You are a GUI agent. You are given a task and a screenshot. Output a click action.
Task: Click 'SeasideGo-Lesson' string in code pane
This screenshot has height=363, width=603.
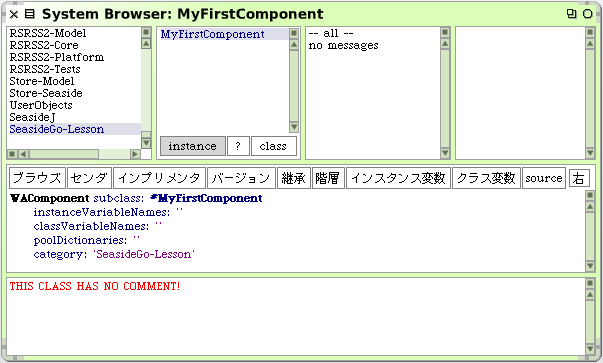[144, 254]
